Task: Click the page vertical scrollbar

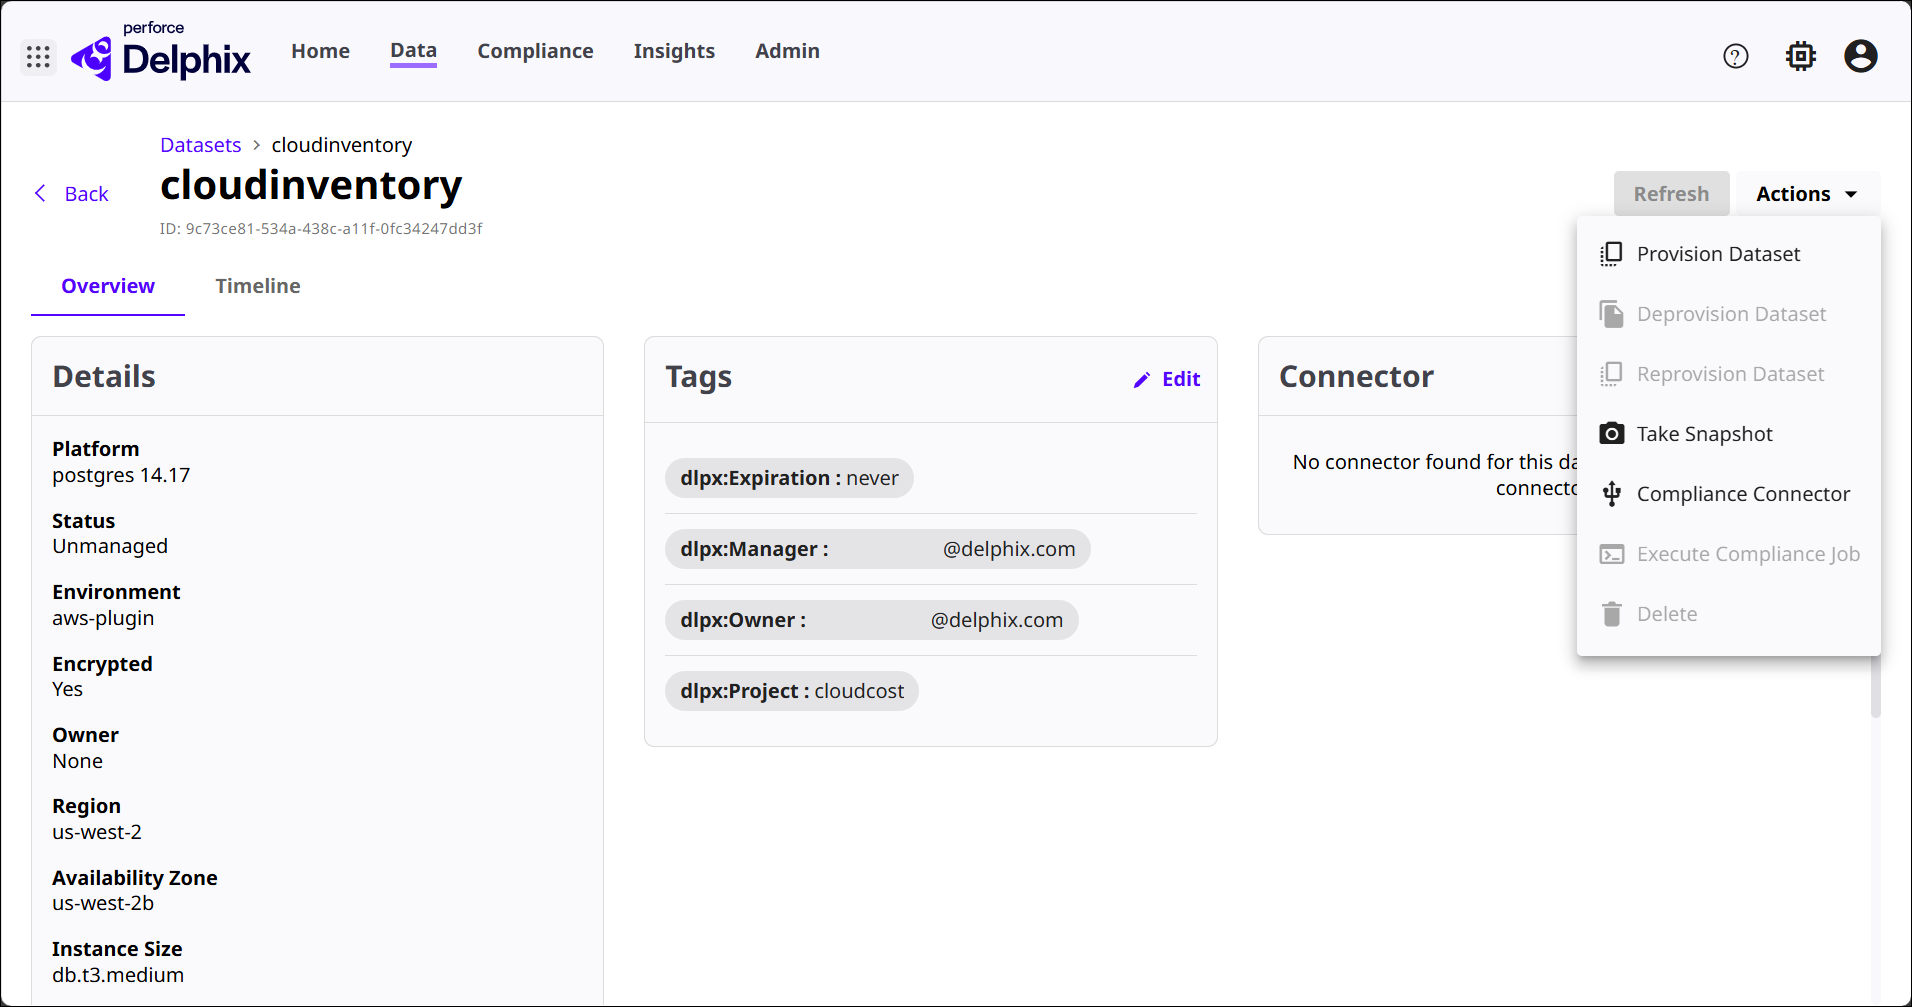Action: point(1875,690)
